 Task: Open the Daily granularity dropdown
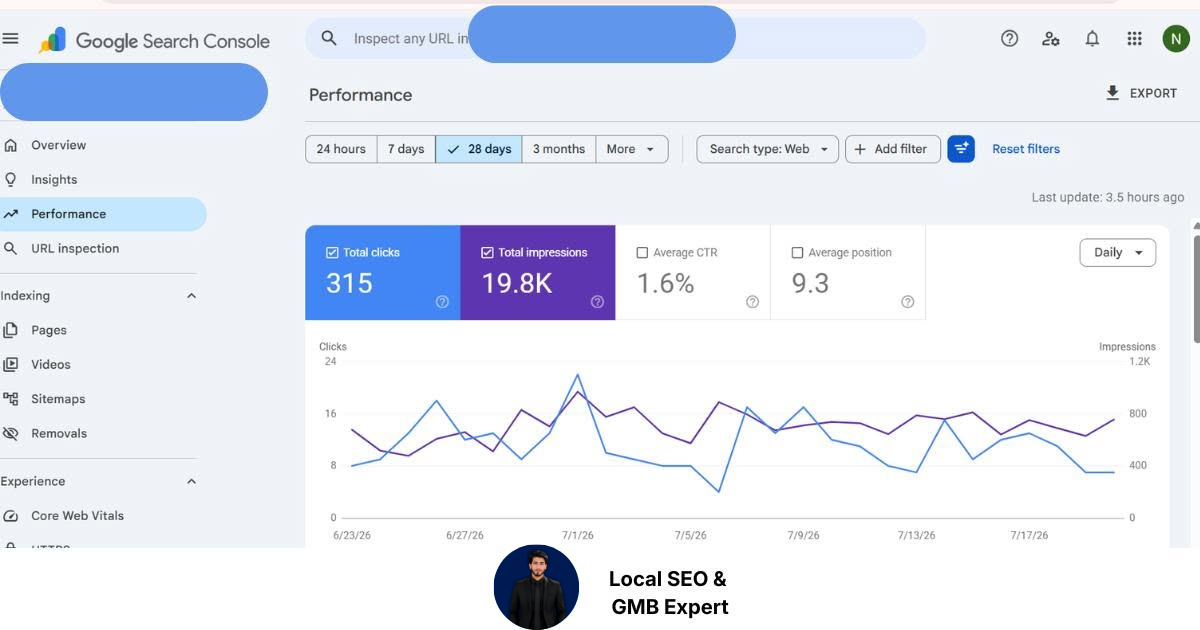tap(1118, 253)
